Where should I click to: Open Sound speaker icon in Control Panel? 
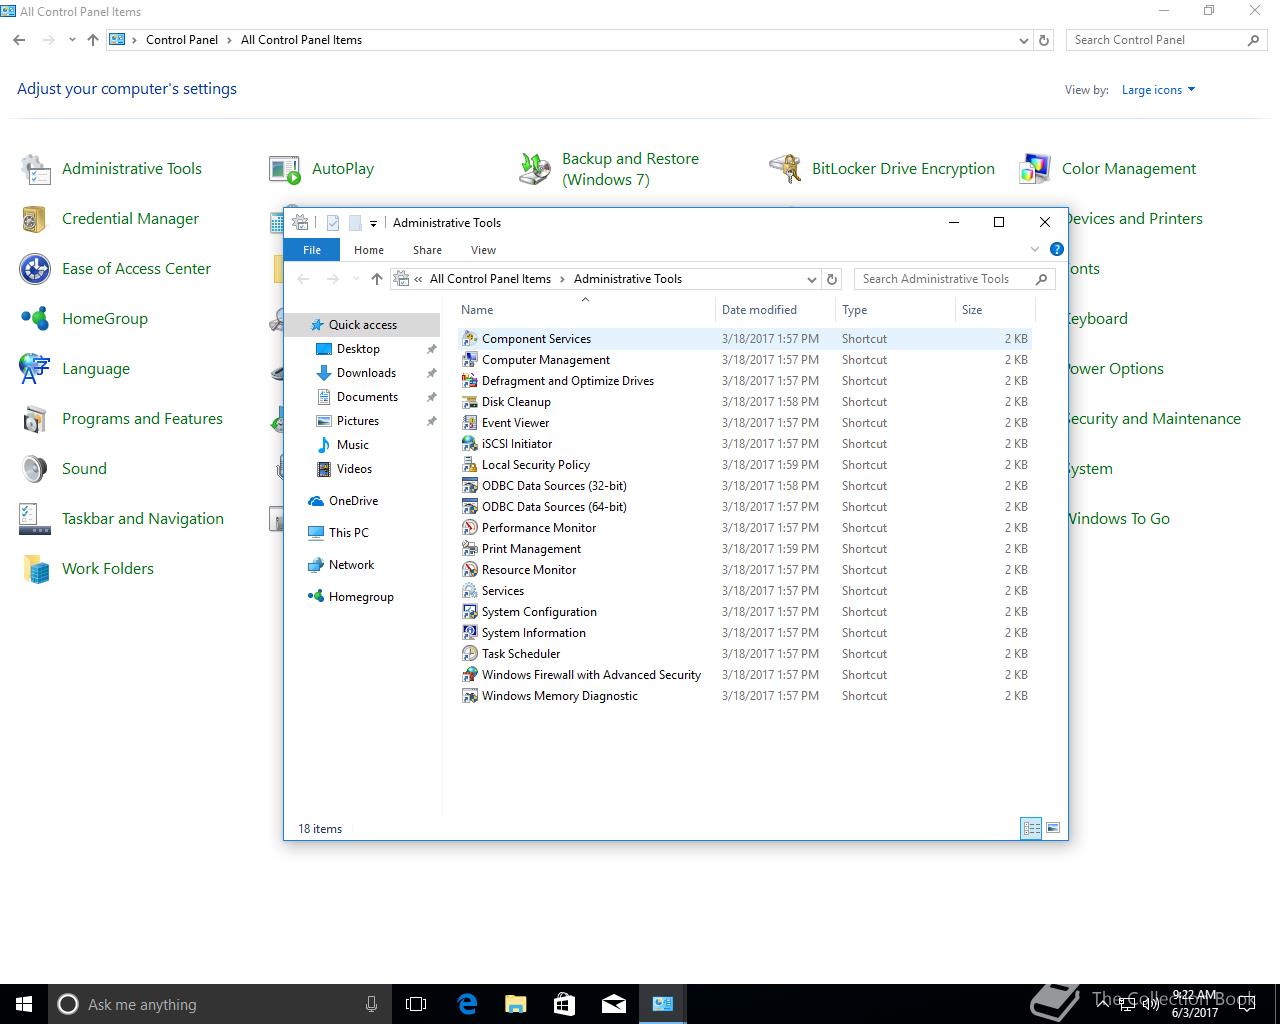[x=36, y=469]
